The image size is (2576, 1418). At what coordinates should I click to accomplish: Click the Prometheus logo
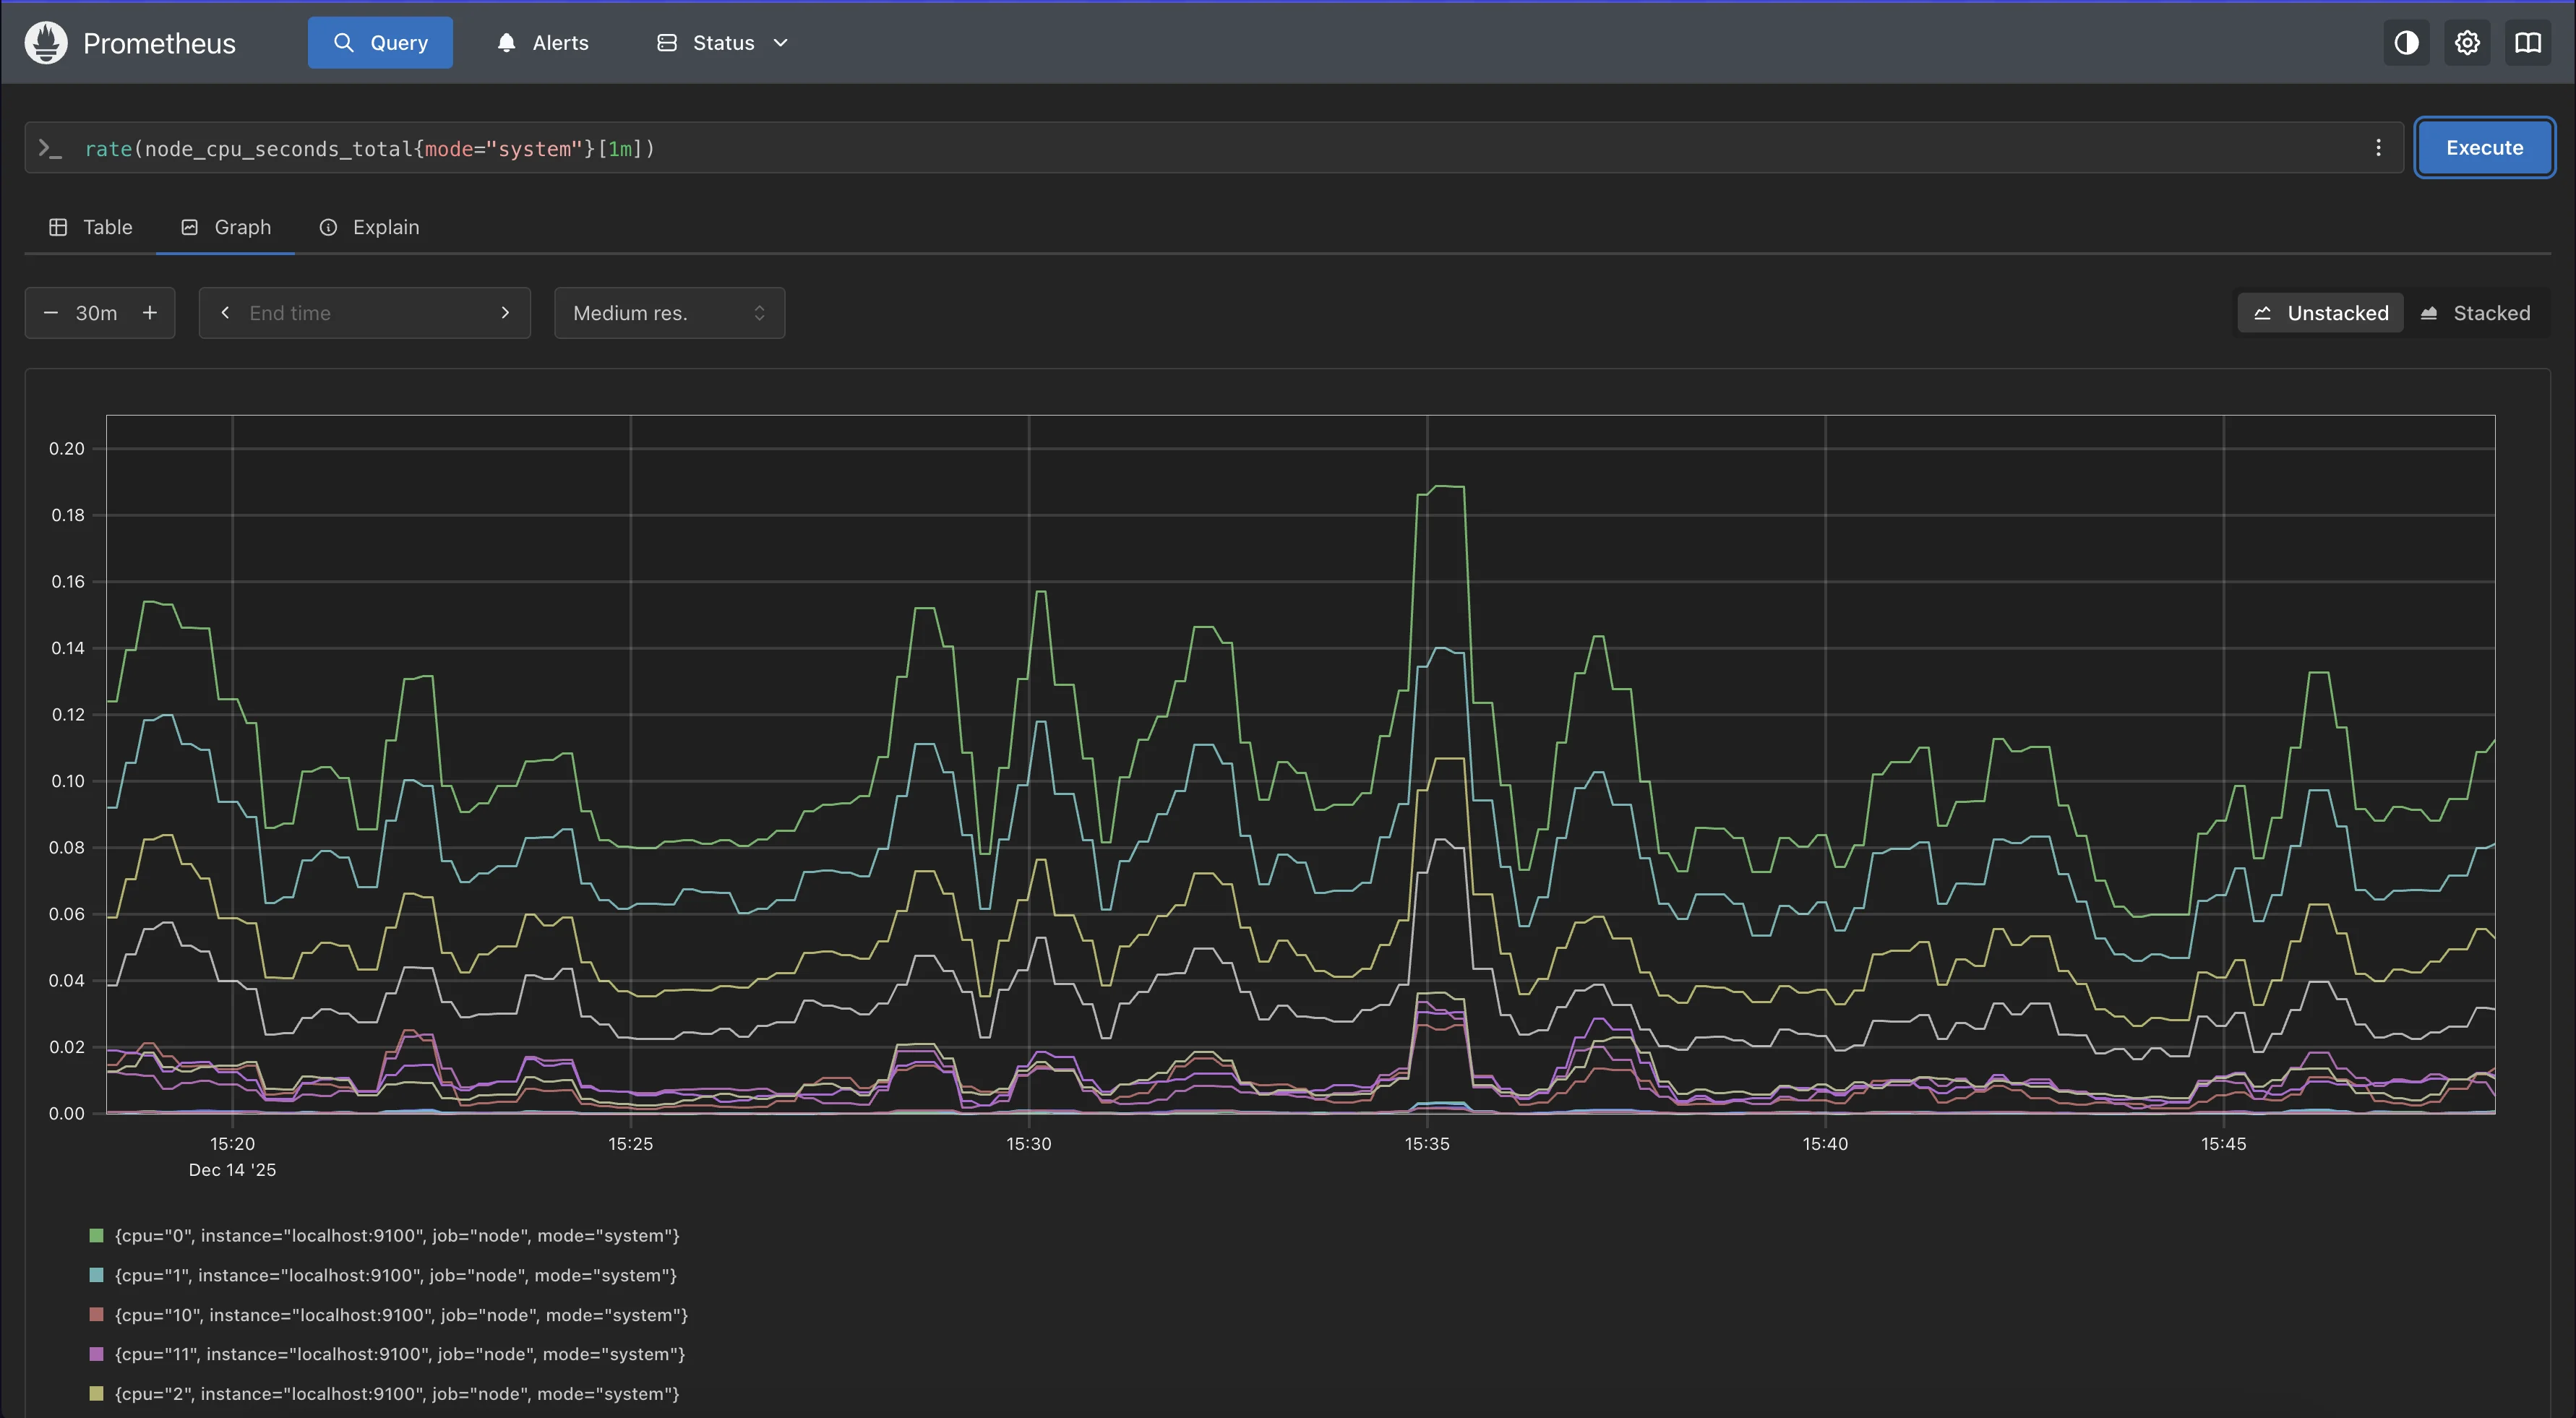coord(44,42)
